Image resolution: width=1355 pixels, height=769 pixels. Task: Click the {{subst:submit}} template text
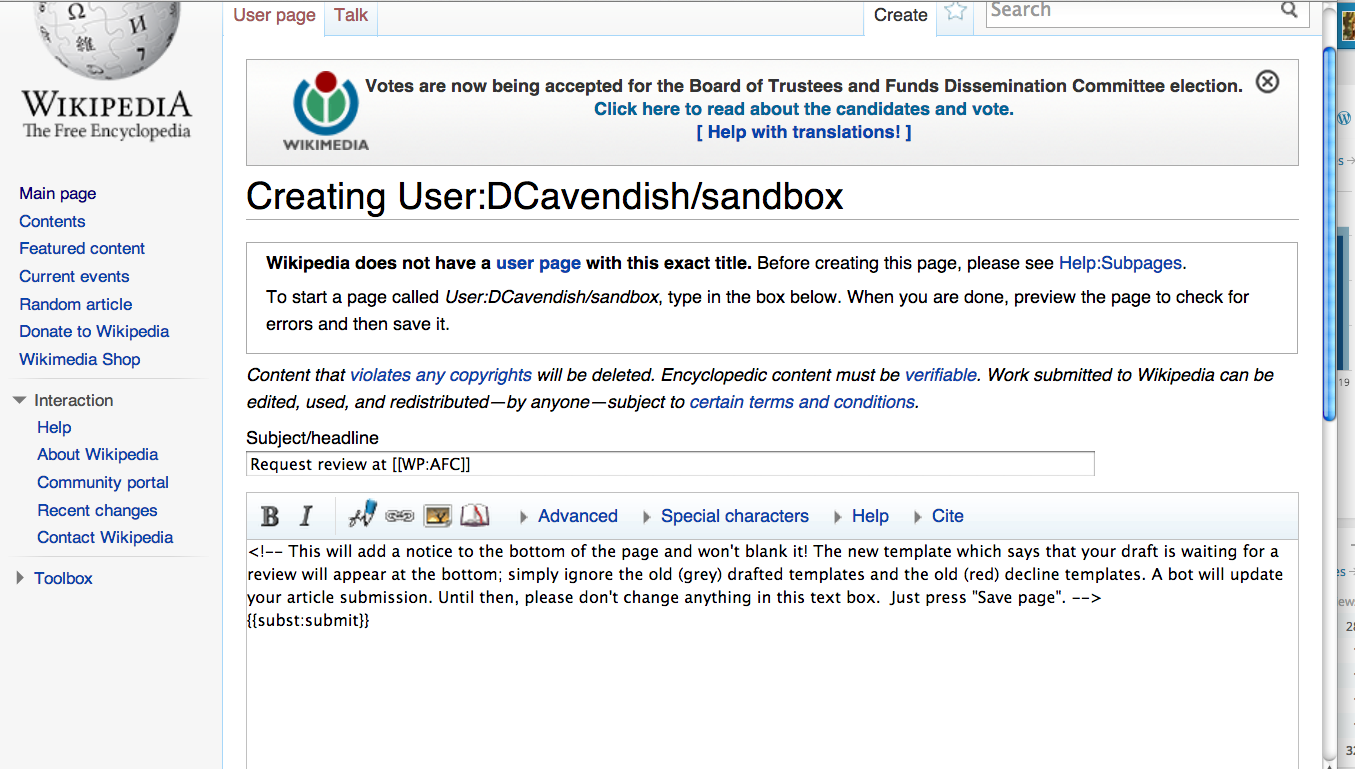click(309, 620)
